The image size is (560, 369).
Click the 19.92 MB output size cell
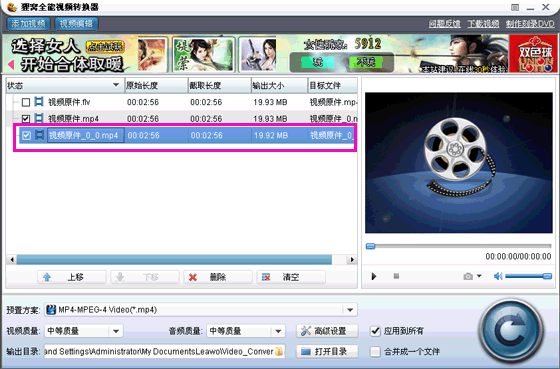coord(271,135)
